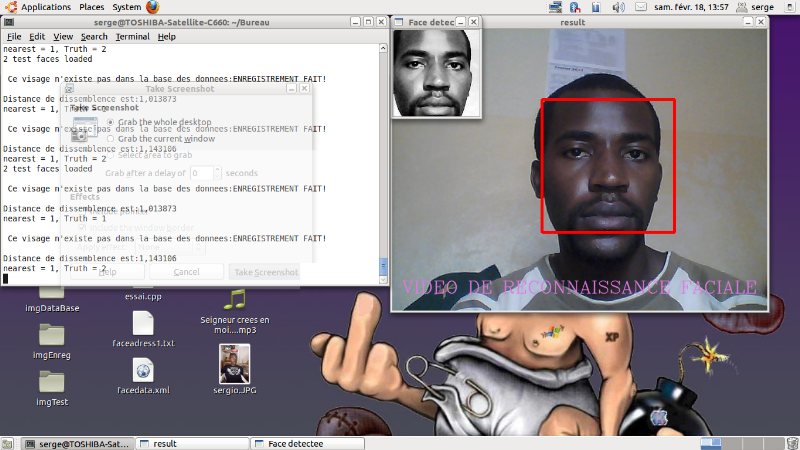The image size is (800, 450).
Task: Launch Firefox from the top panel
Action: pyautogui.click(x=153, y=7)
